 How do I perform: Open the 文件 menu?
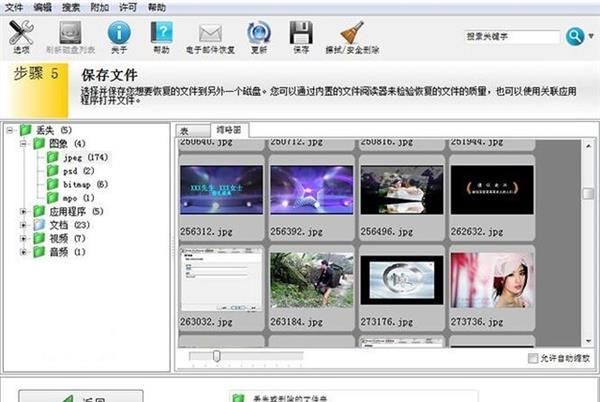coord(14,7)
